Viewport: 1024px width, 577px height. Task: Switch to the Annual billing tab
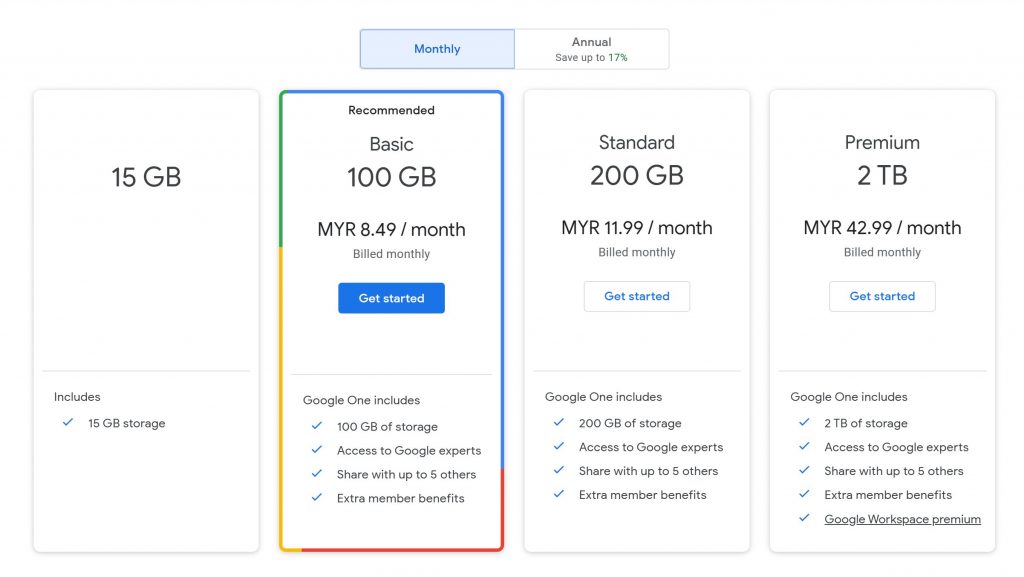tap(592, 49)
